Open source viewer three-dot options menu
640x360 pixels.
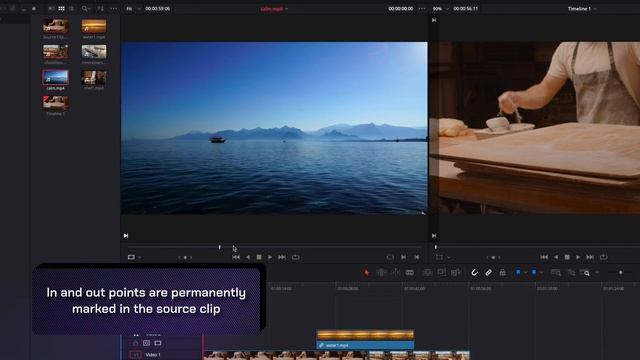(x=422, y=9)
